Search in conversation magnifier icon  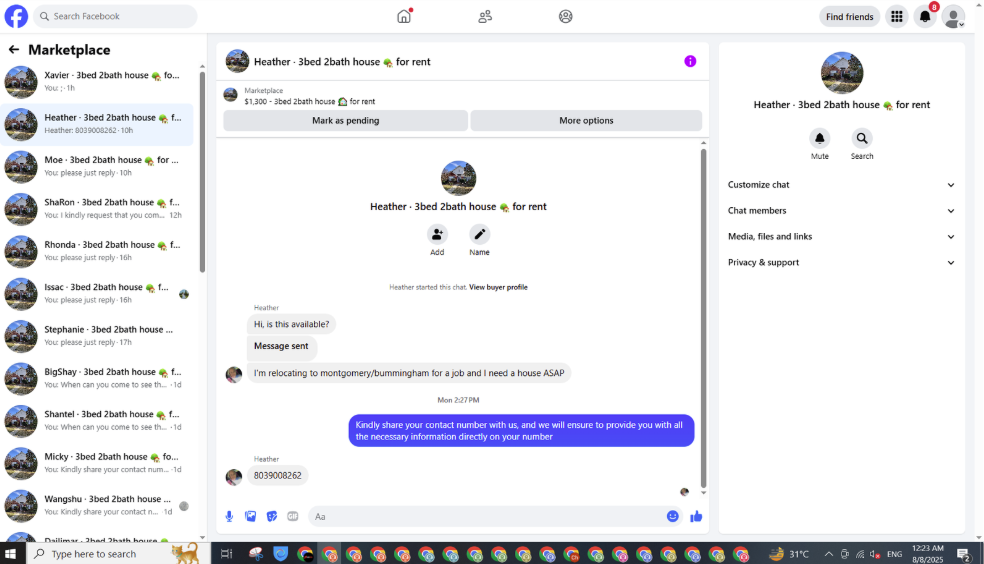[862, 138]
